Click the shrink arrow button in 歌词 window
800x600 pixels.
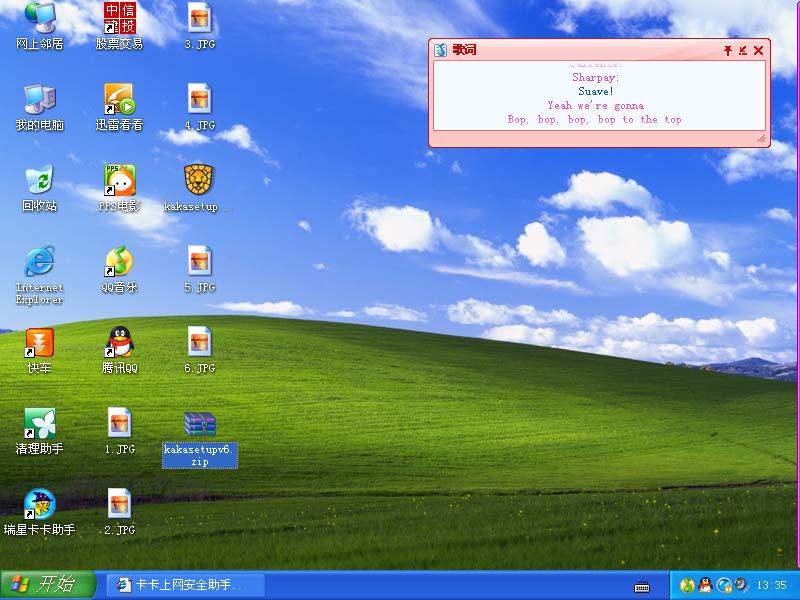(743, 50)
